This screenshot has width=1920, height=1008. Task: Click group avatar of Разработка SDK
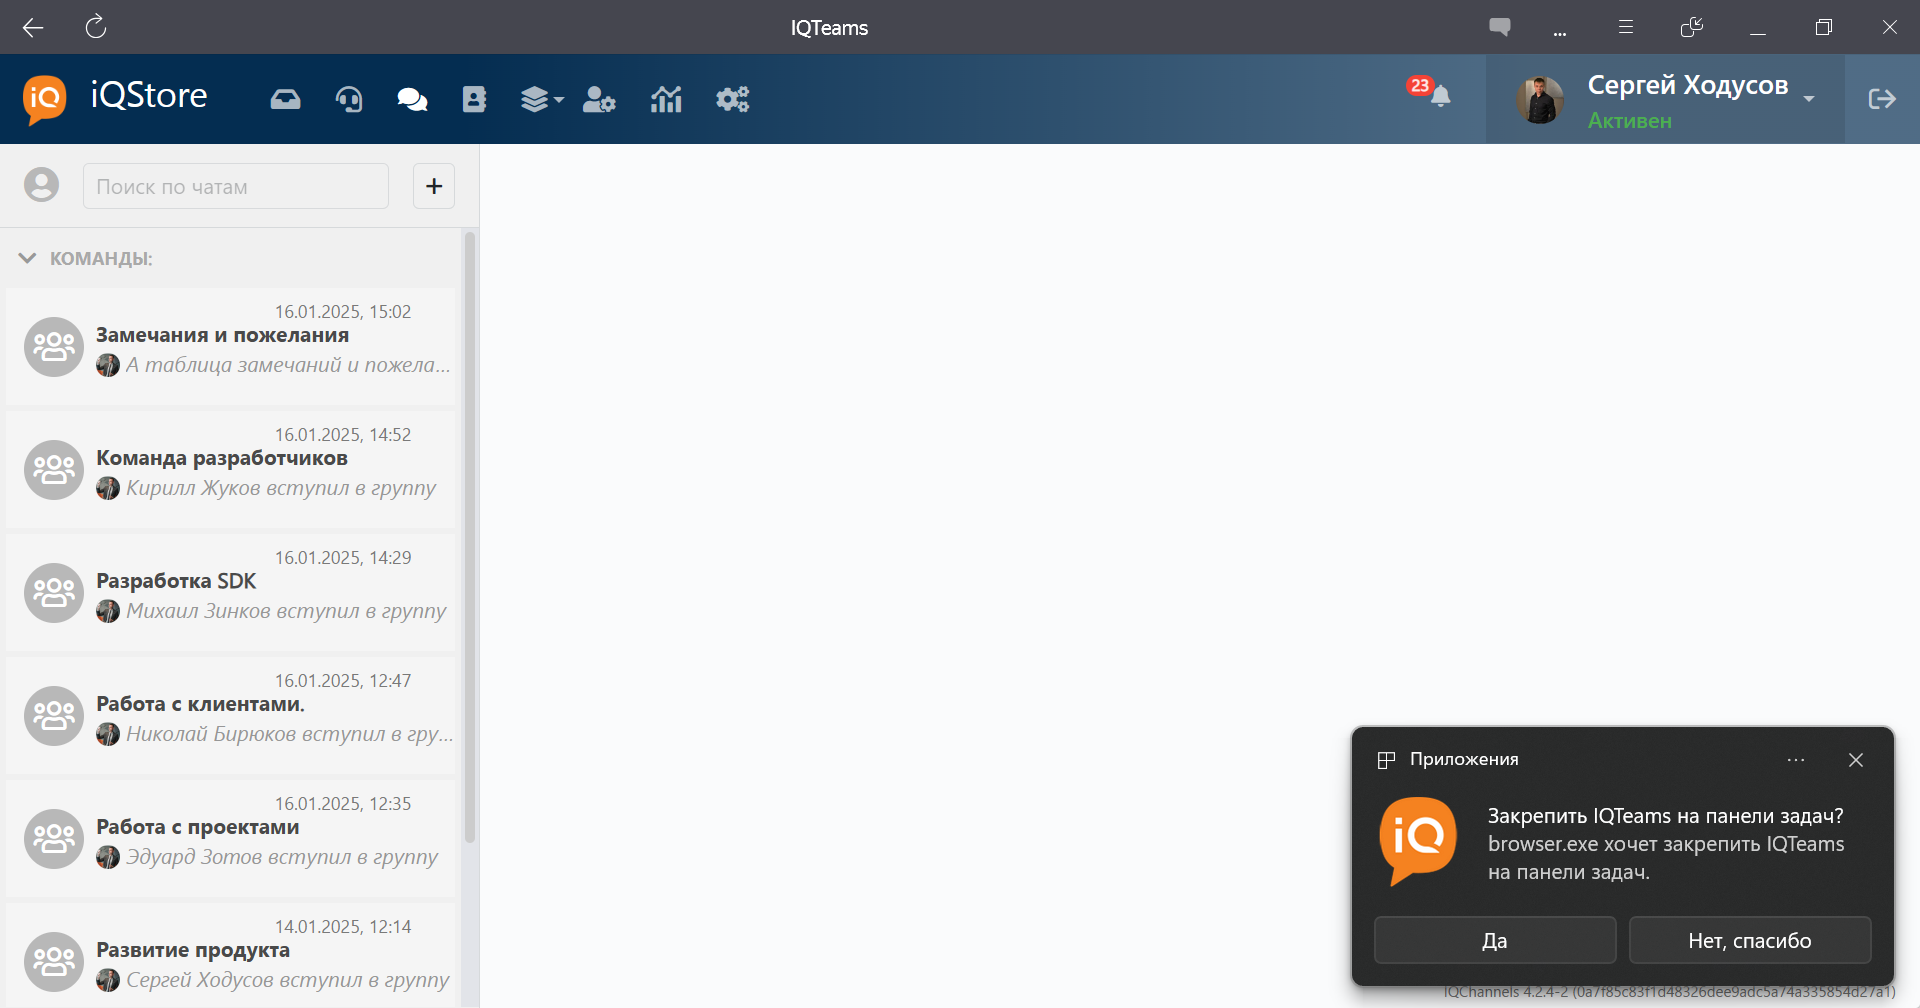click(54, 593)
